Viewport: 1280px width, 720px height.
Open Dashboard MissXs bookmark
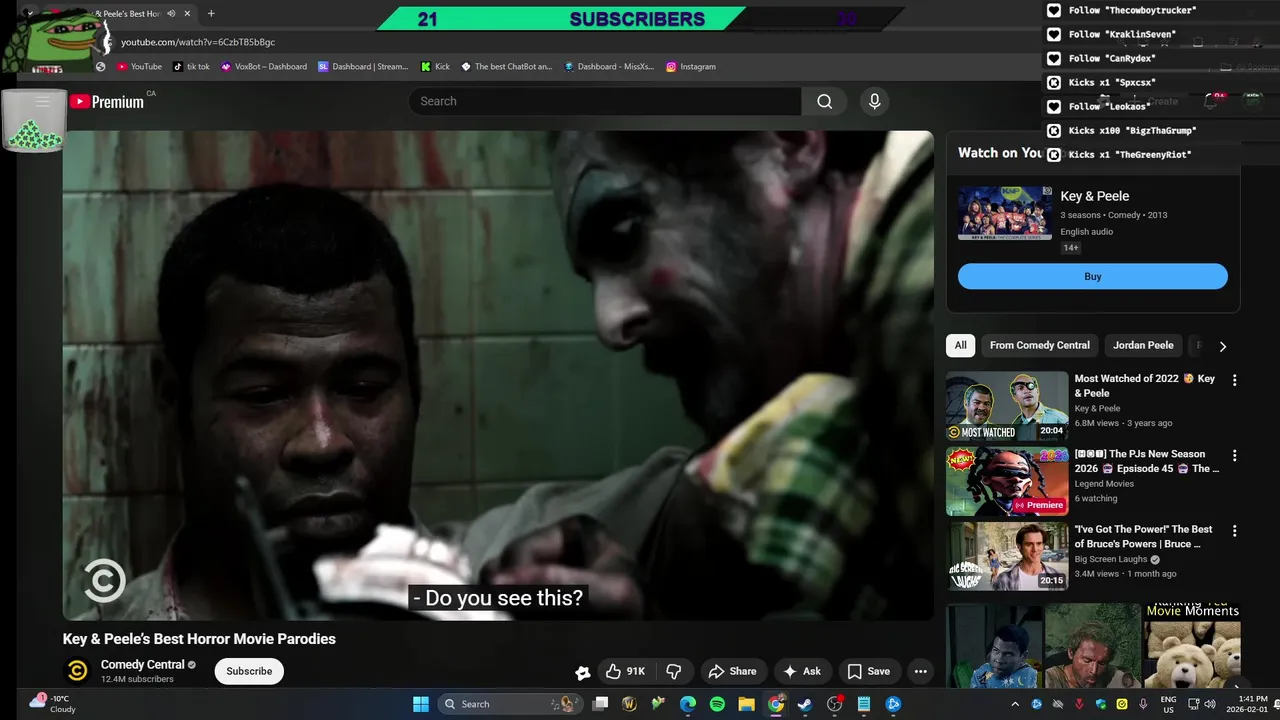609,67
